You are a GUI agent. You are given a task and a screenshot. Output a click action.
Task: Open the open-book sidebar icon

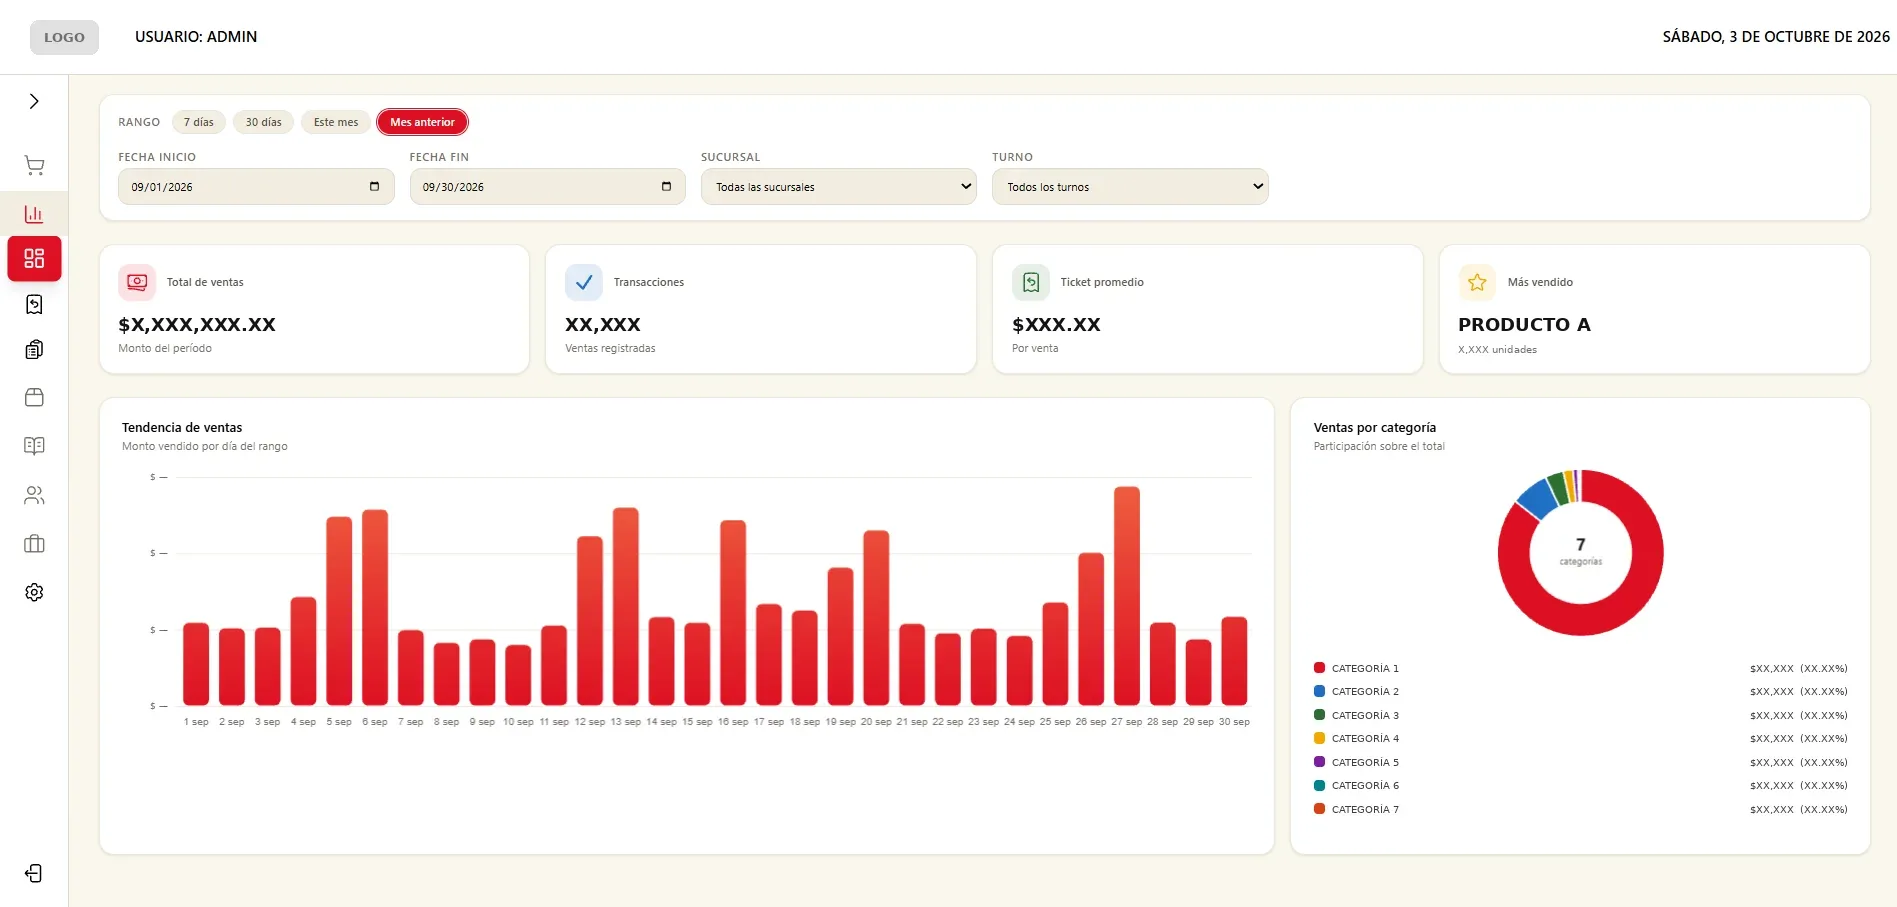(34, 446)
